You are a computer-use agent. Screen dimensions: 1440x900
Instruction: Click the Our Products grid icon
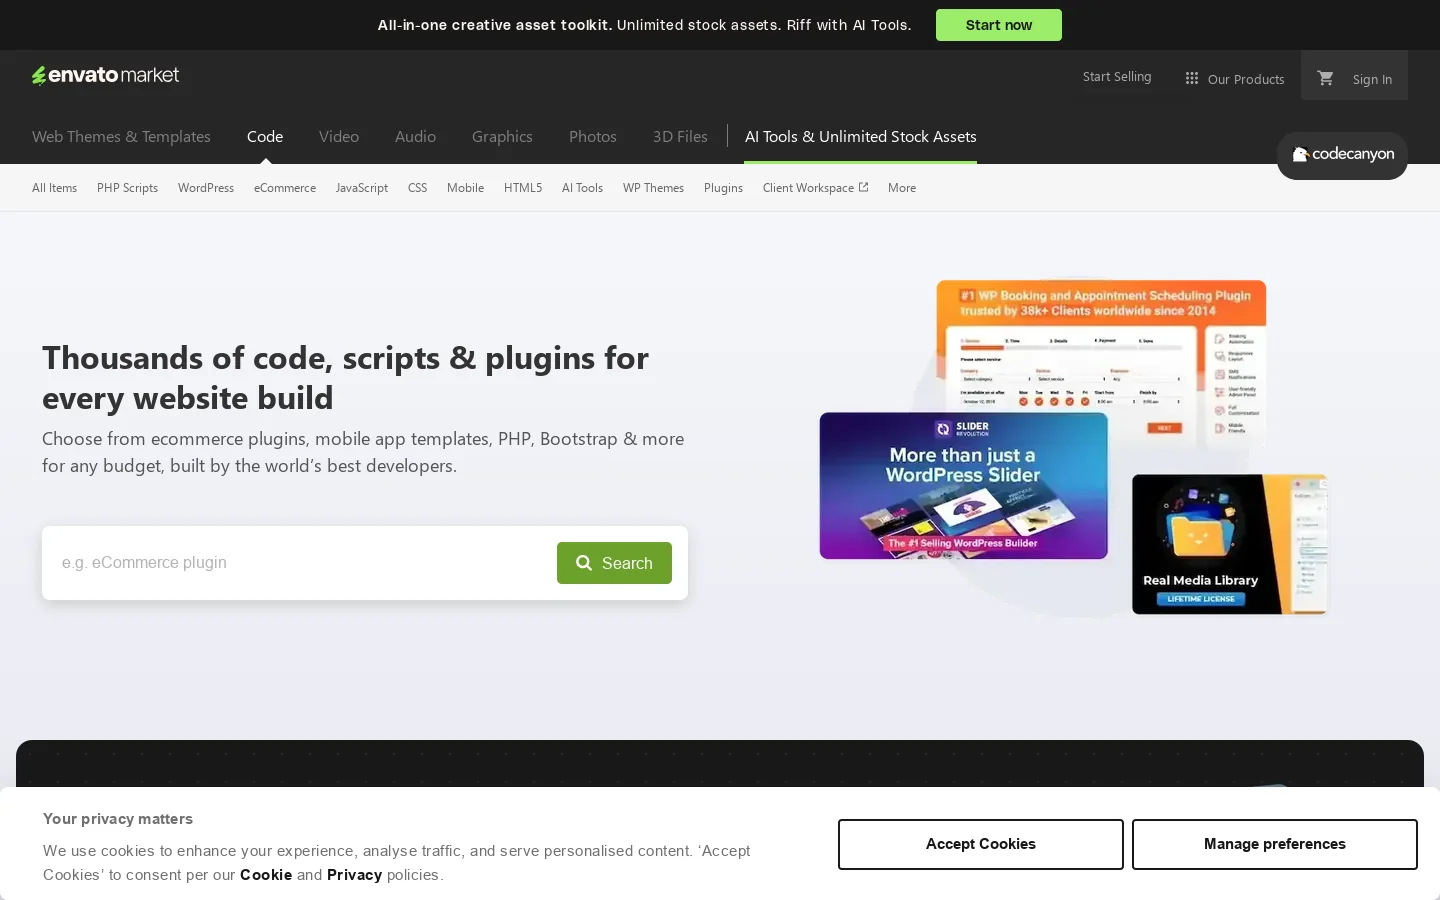[1191, 78]
